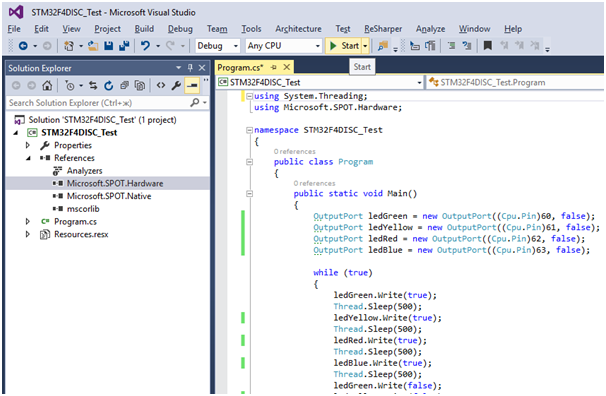This screenshot has width=606, height=396.
Task: Open the File menu
Action: click(14, 29)
